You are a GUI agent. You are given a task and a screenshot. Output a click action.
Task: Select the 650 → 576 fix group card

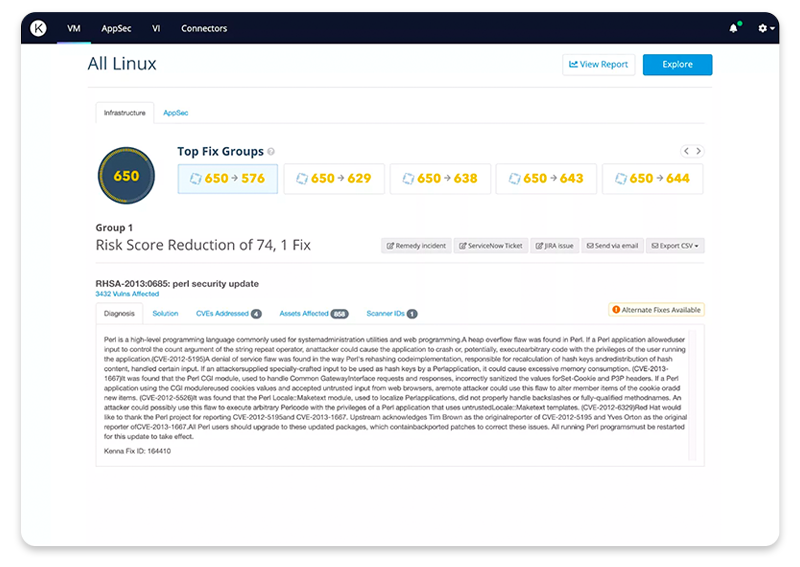coord(228,179)
